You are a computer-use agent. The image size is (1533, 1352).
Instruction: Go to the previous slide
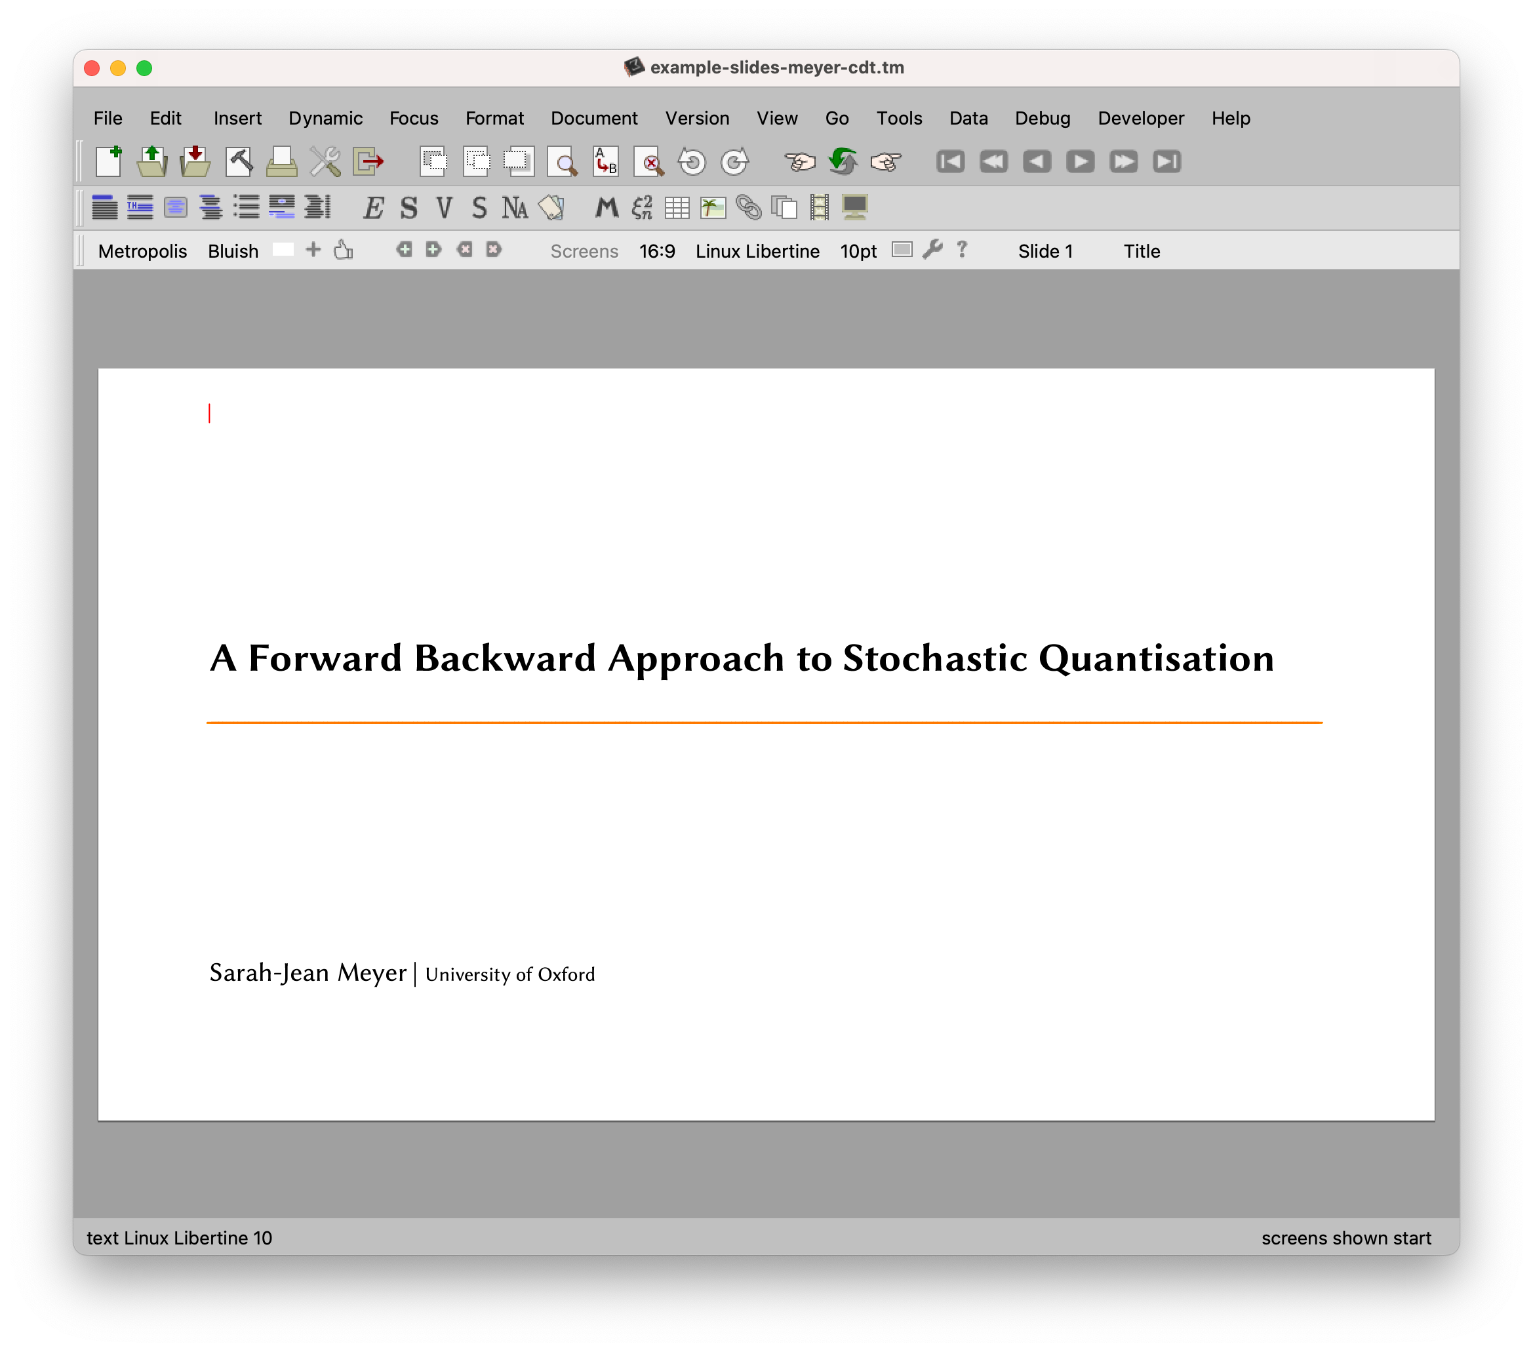pyautogui.click(x=1037, y=161)
